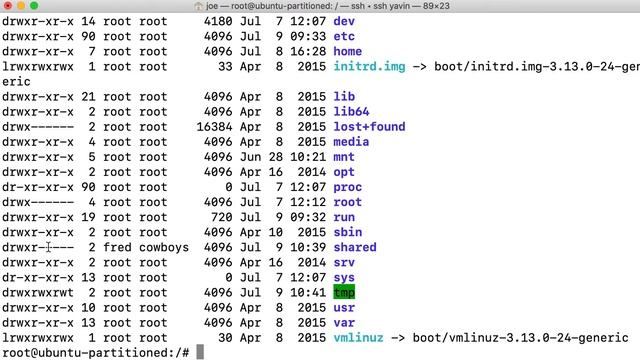This screenshot has height=360, width=640.
Task: Click the 'fred' owner of shared directory
Action: [117, 248]
